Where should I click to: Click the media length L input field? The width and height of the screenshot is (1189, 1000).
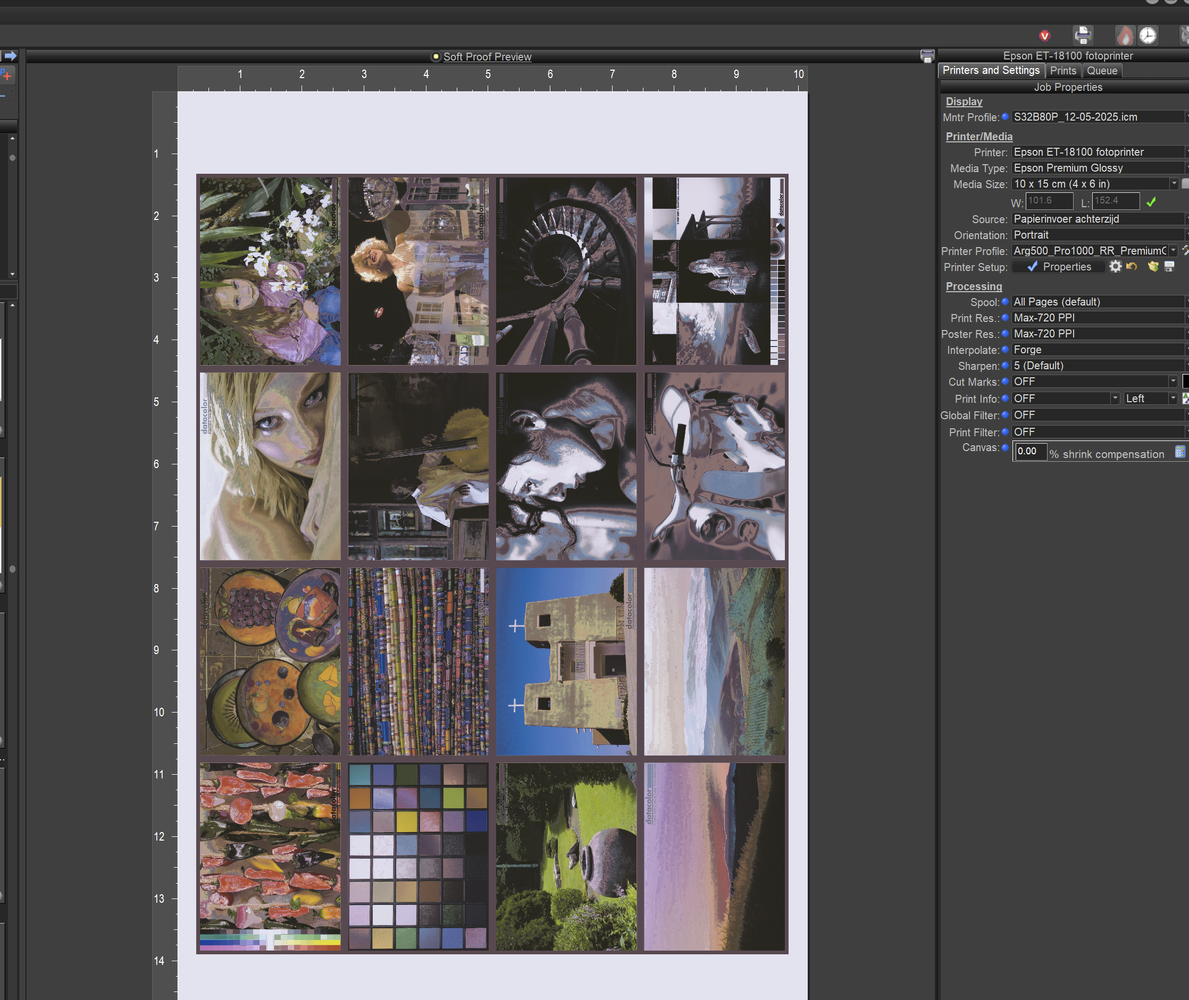(x=1115, y=201)
